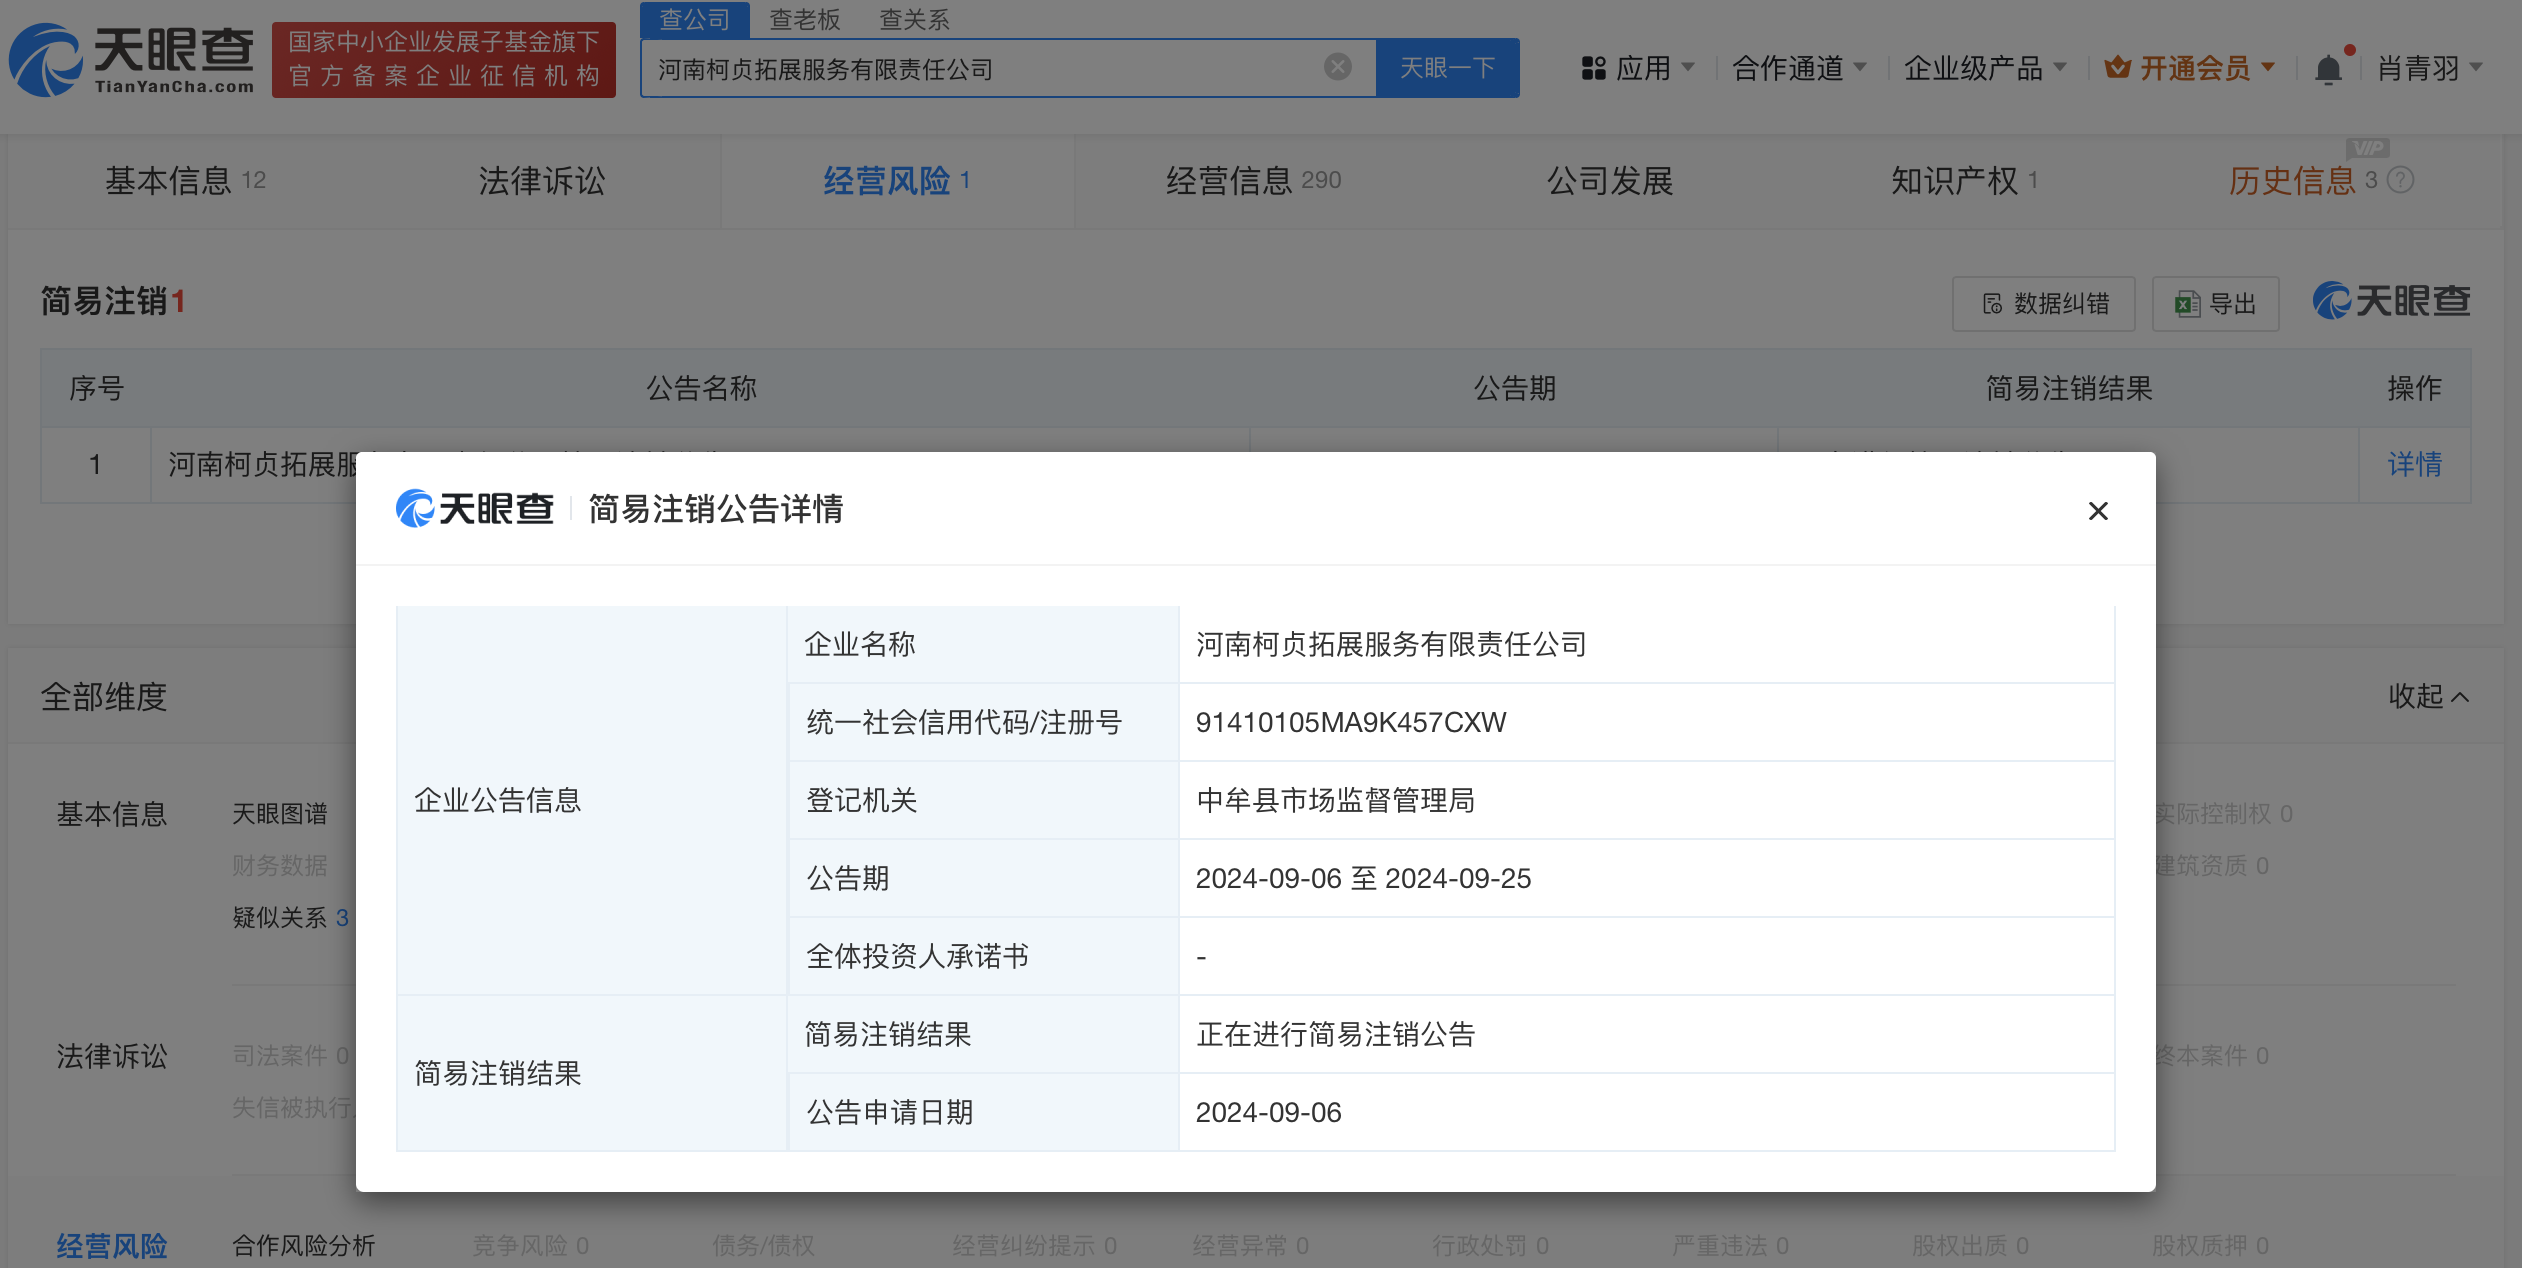Open the 详情 link in table row
The width and height of the screenshot is (2522, 1268).
tap(2414, 464)
